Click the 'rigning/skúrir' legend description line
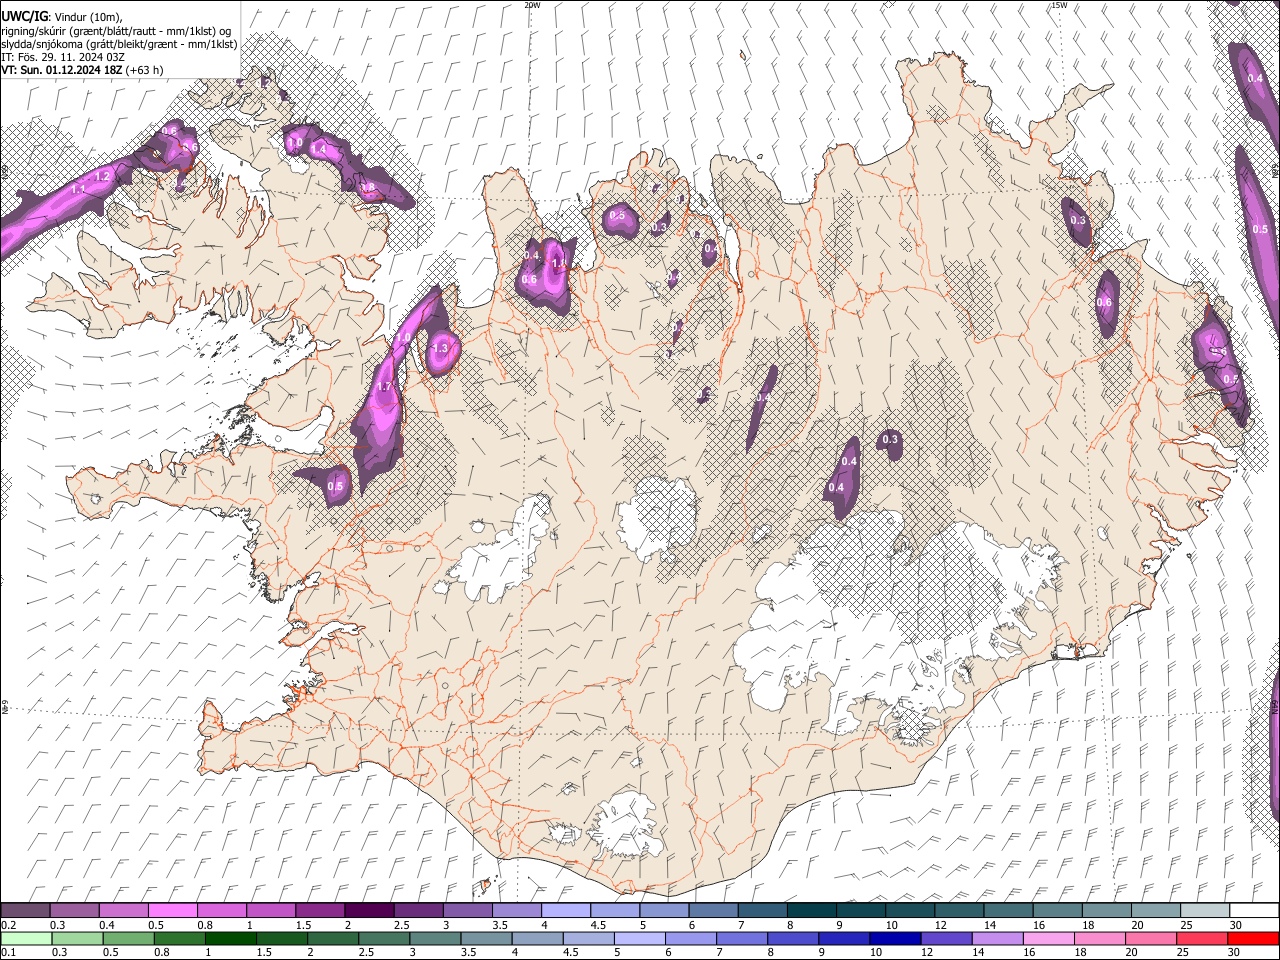This screenshot has width=1280, height=960. pyautogui.click(x=117, y=31)
